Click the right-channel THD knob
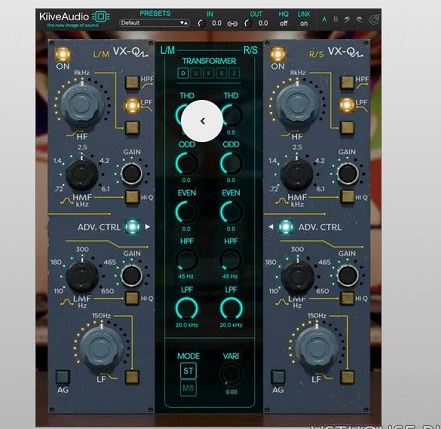 tap(231, 115)
